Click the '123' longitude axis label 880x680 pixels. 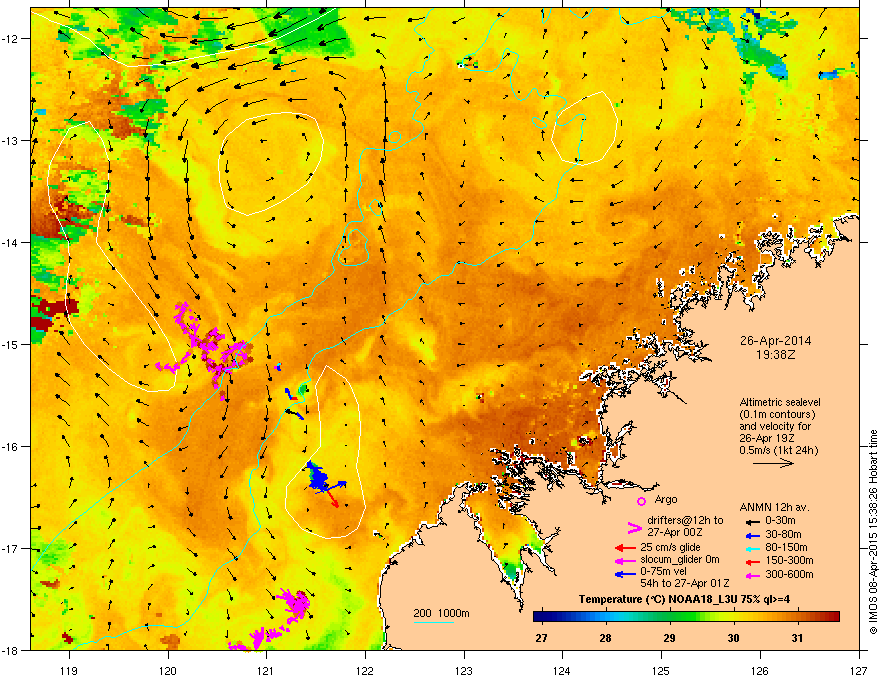(464, 670)
